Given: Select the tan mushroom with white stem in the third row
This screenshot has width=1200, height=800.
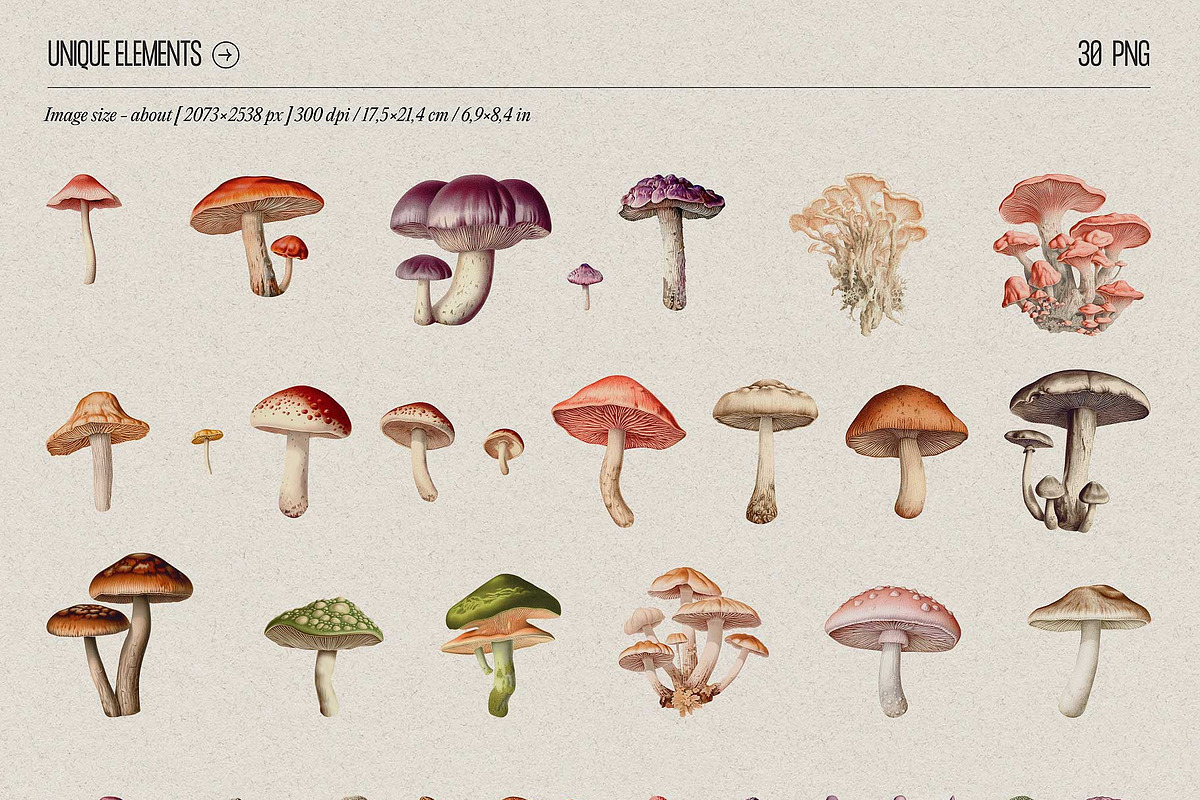Looking at the screenshot, I should coord(1089,650).
